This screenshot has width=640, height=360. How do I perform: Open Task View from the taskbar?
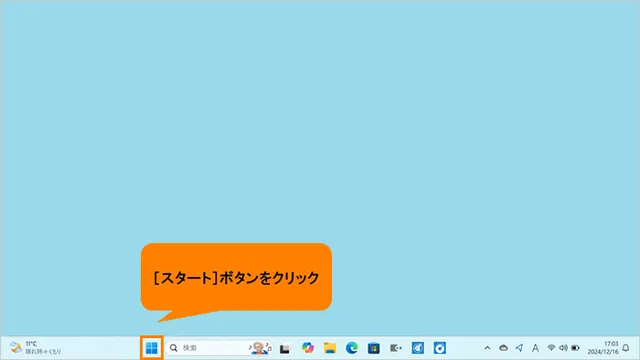pos(285,348)
